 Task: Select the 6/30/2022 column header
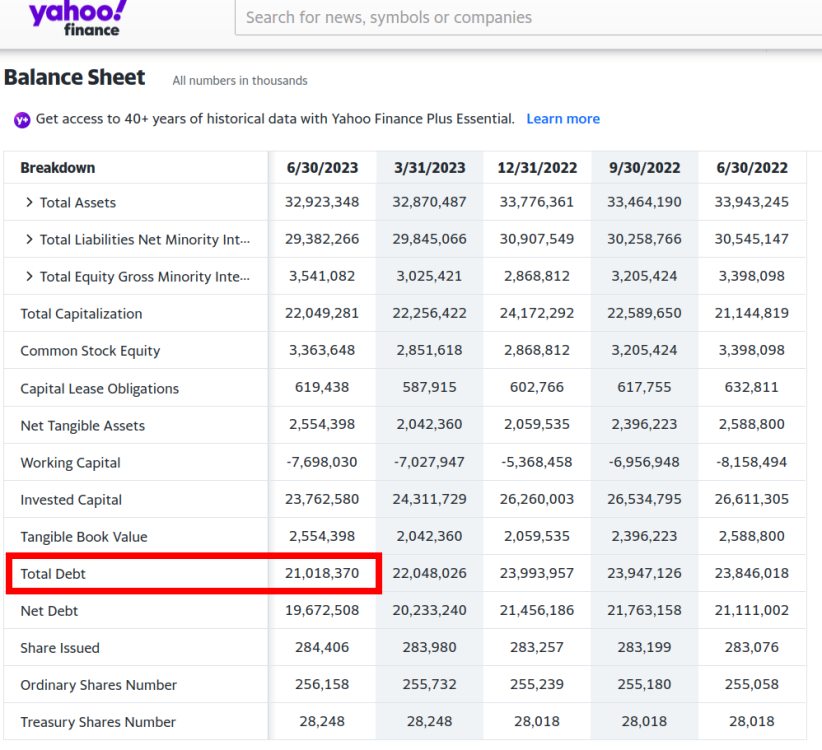(x=752, y=168)
